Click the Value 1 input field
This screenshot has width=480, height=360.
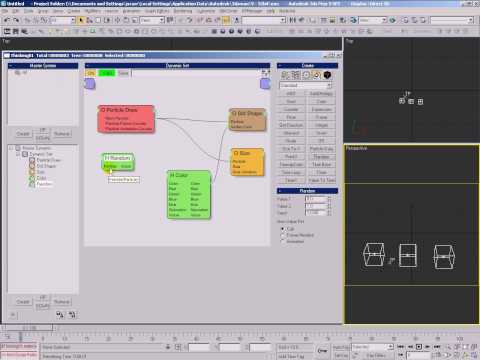(x=316, y=199)
